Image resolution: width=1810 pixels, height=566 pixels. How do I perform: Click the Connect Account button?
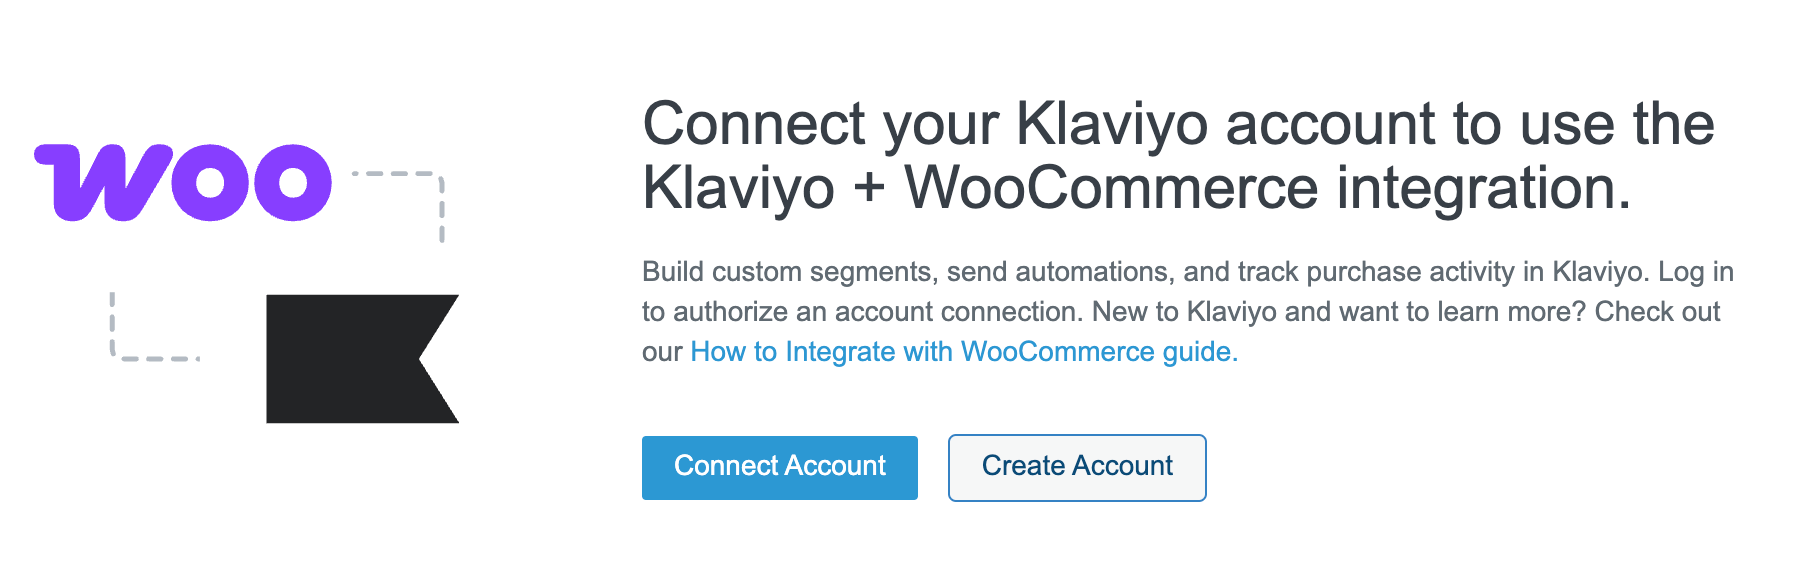click(780, 467)
